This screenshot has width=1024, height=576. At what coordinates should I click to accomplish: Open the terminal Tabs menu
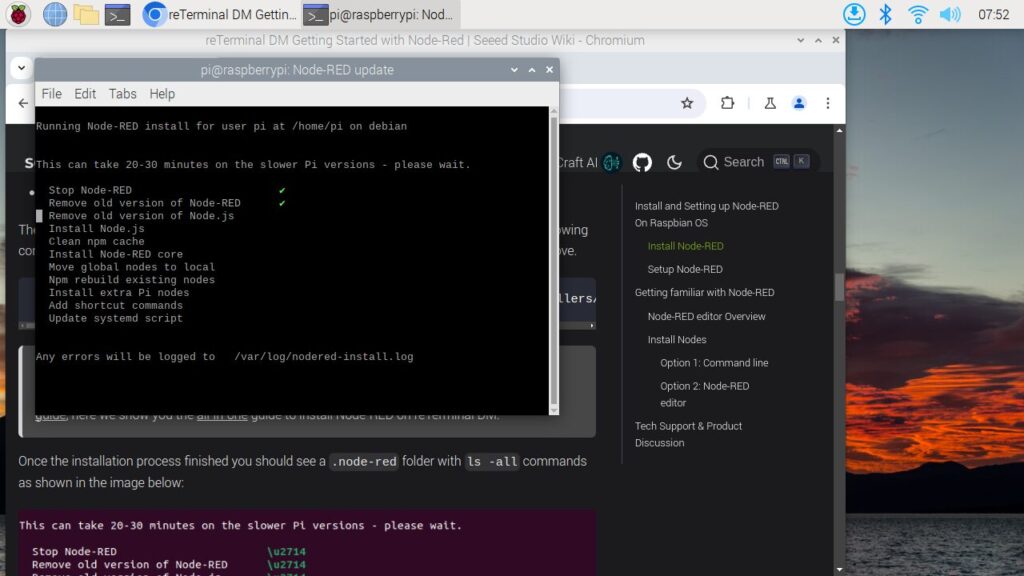coord(122,94)
